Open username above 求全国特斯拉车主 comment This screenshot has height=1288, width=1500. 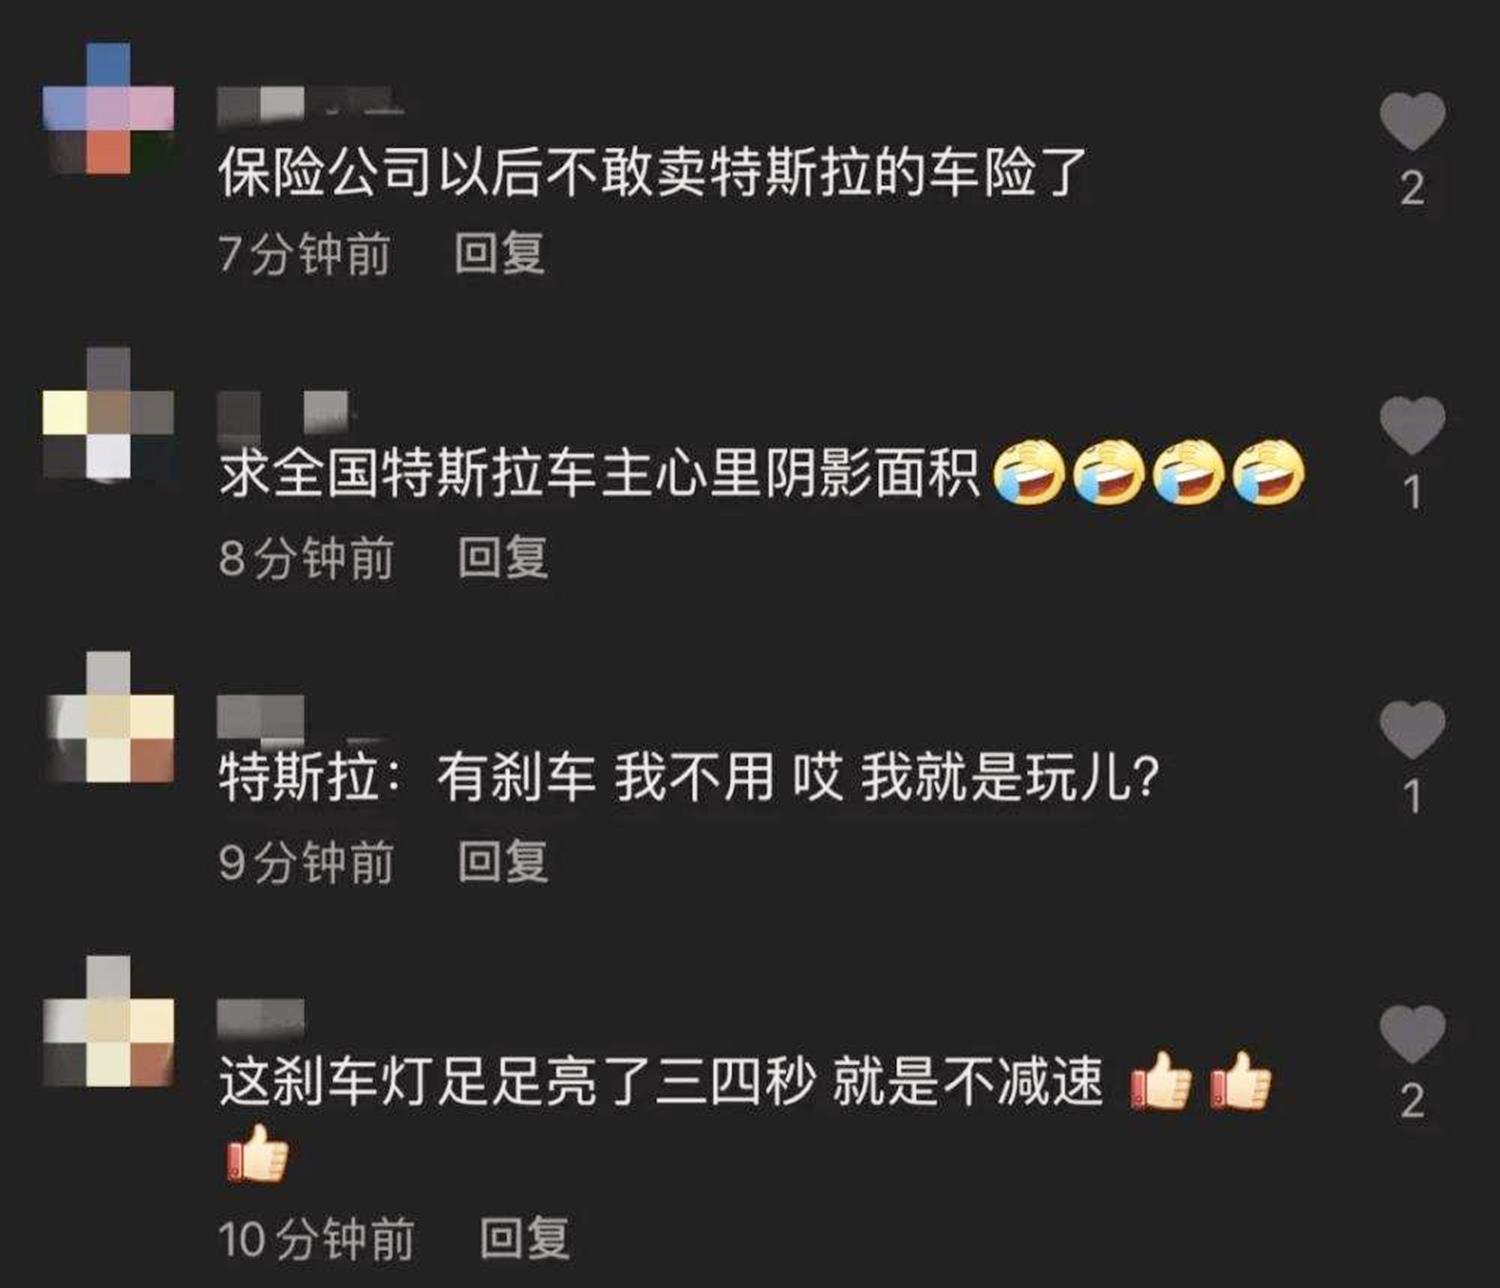pos(284,412)
